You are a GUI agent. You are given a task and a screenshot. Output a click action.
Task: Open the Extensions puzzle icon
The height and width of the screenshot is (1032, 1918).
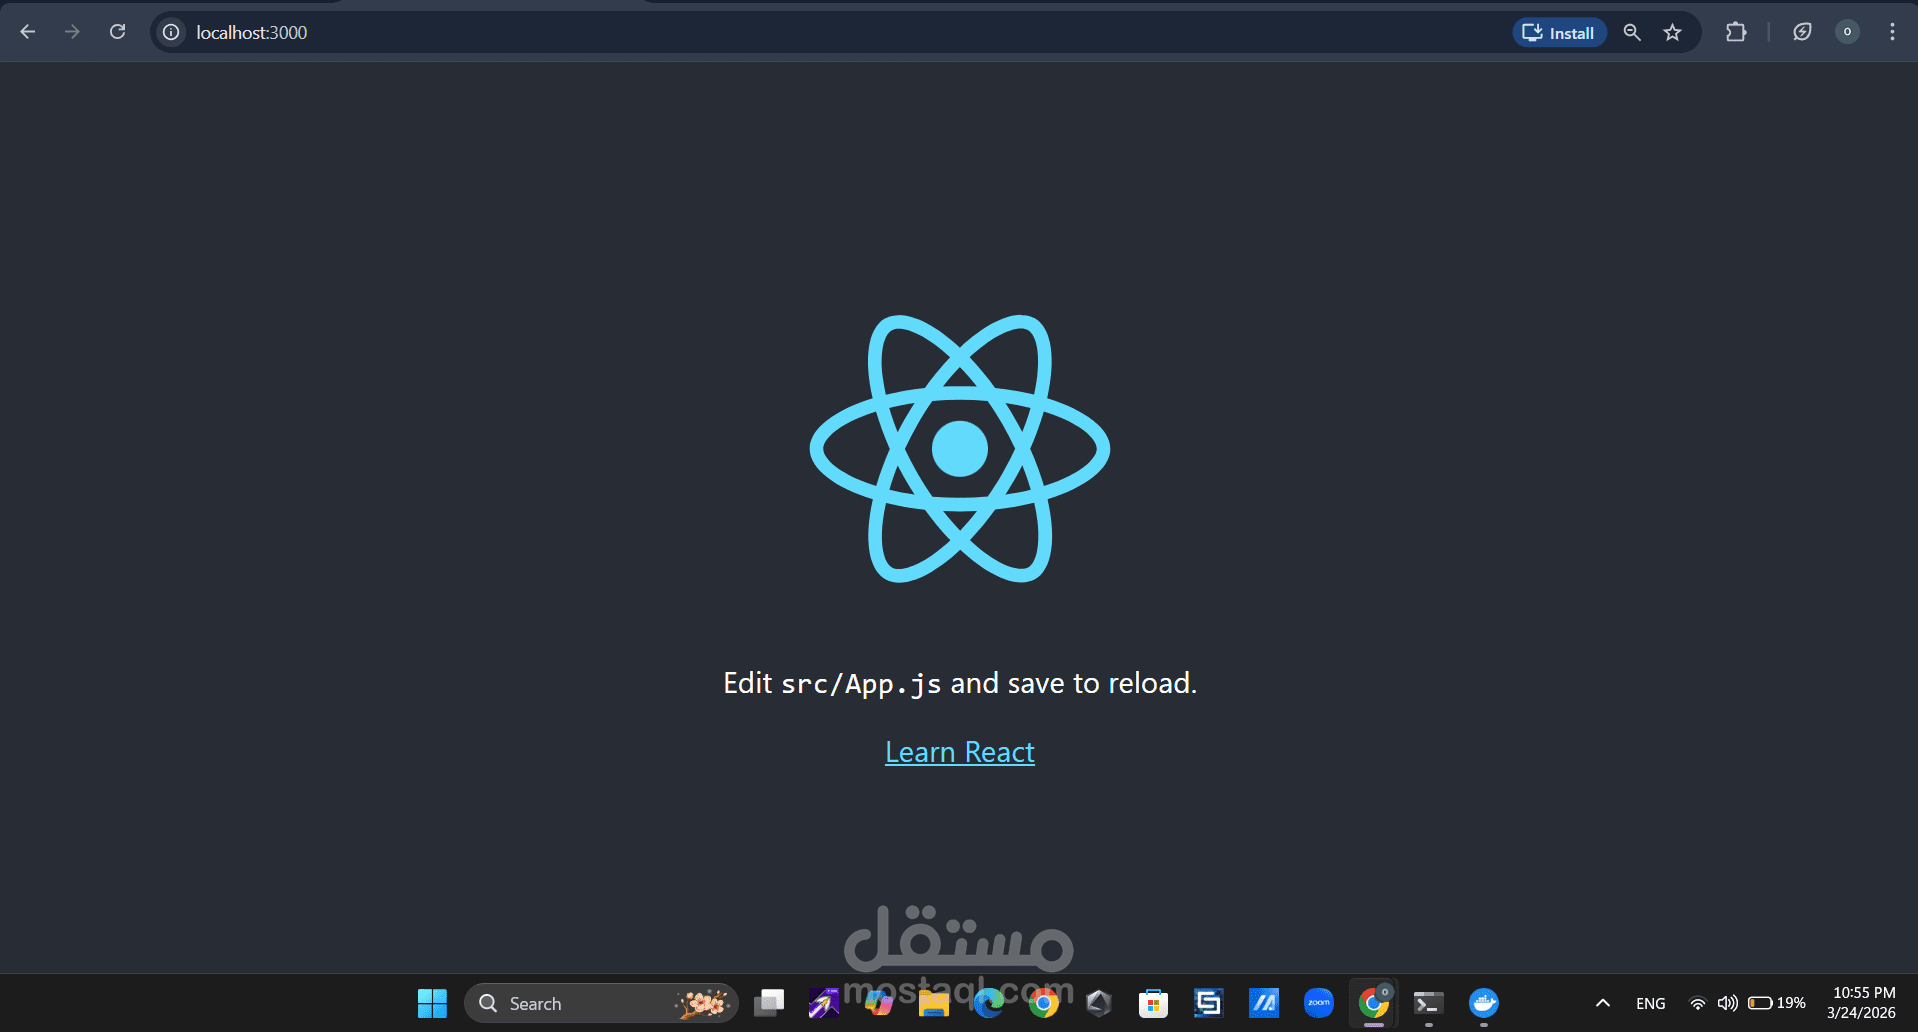tap(1736, 32)
